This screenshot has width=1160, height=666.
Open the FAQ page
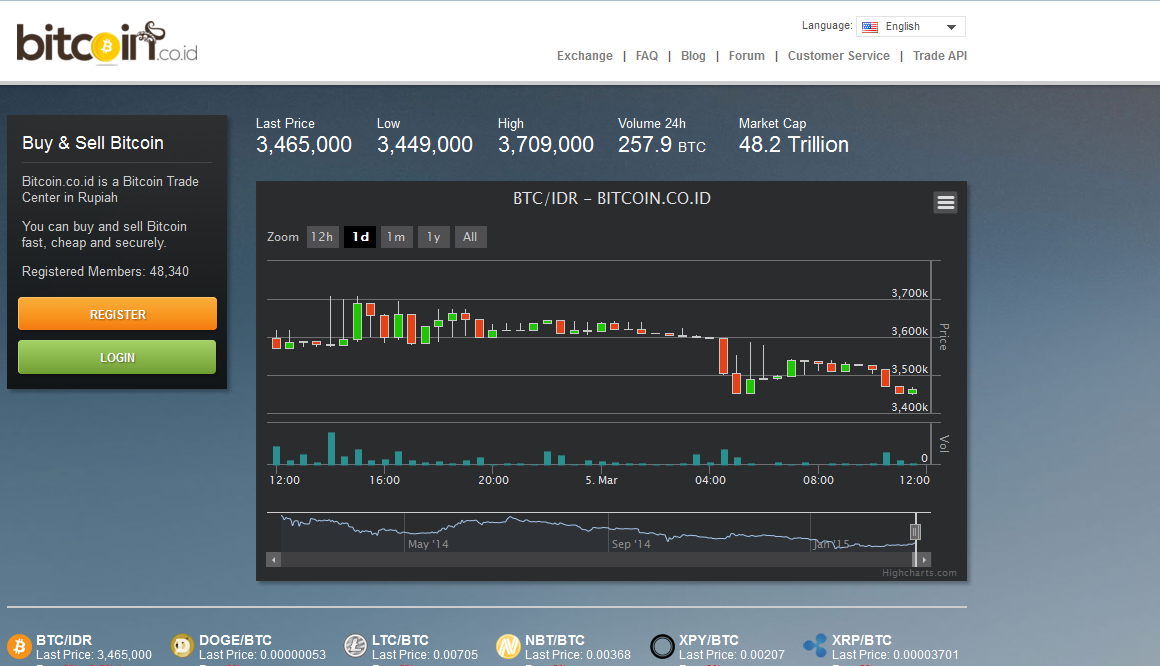[x=647, y=56]
